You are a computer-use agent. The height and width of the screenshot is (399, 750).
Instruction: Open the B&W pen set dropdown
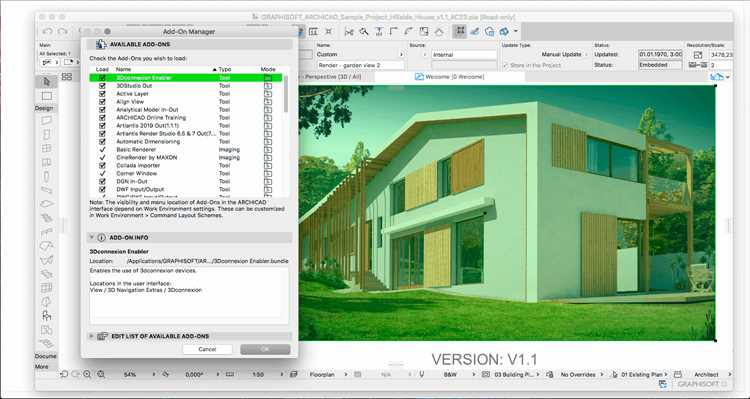474,375
